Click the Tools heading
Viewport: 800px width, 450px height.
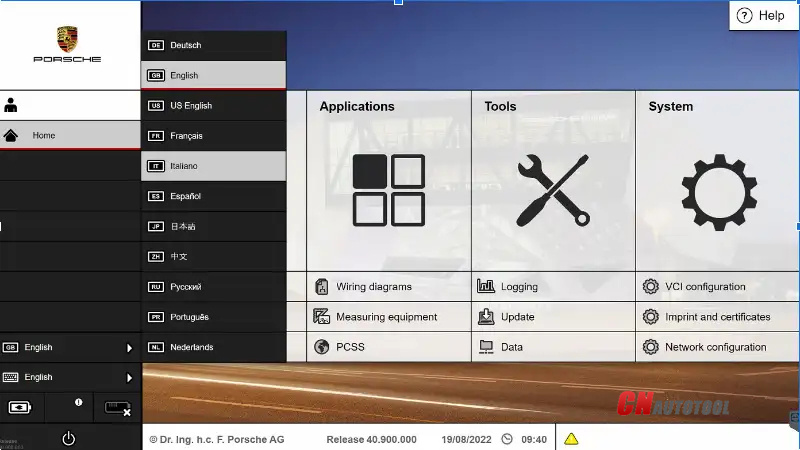click(500, 106)
